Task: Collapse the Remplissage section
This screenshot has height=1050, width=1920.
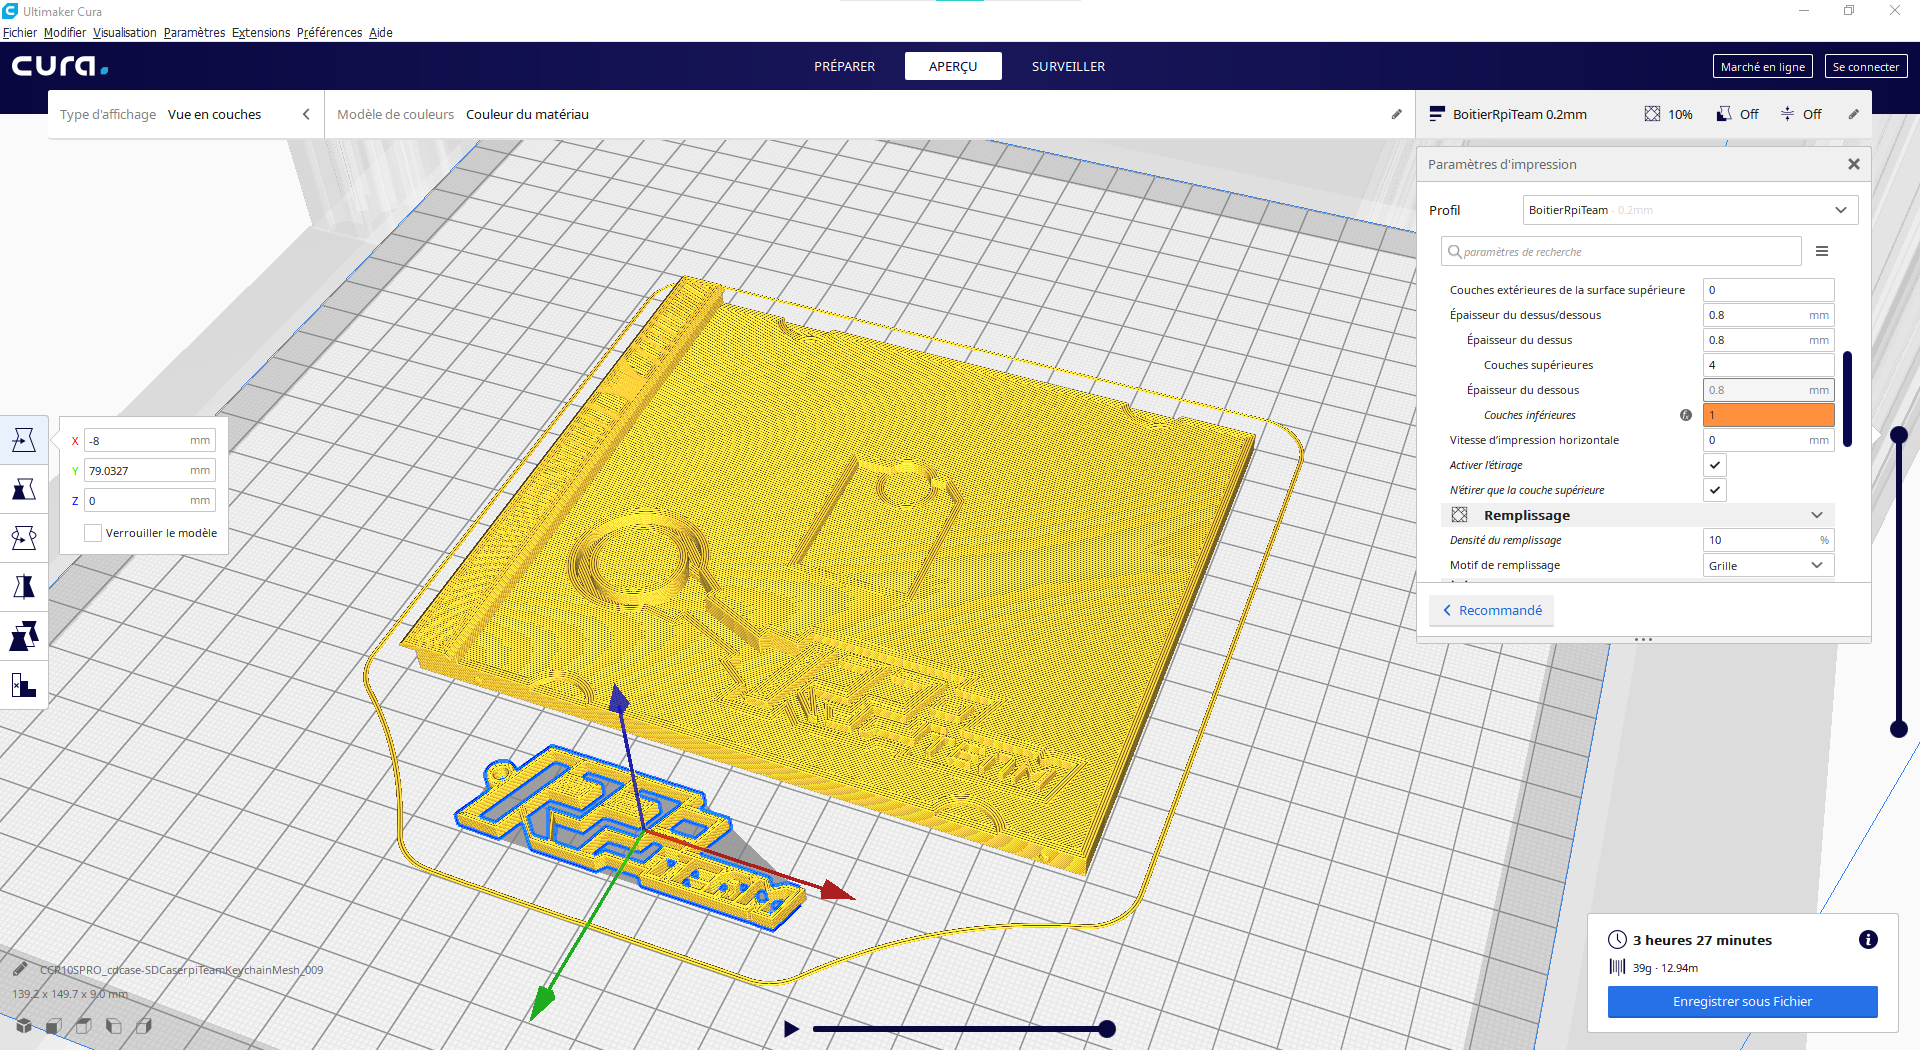Action: coord(1817,515)
